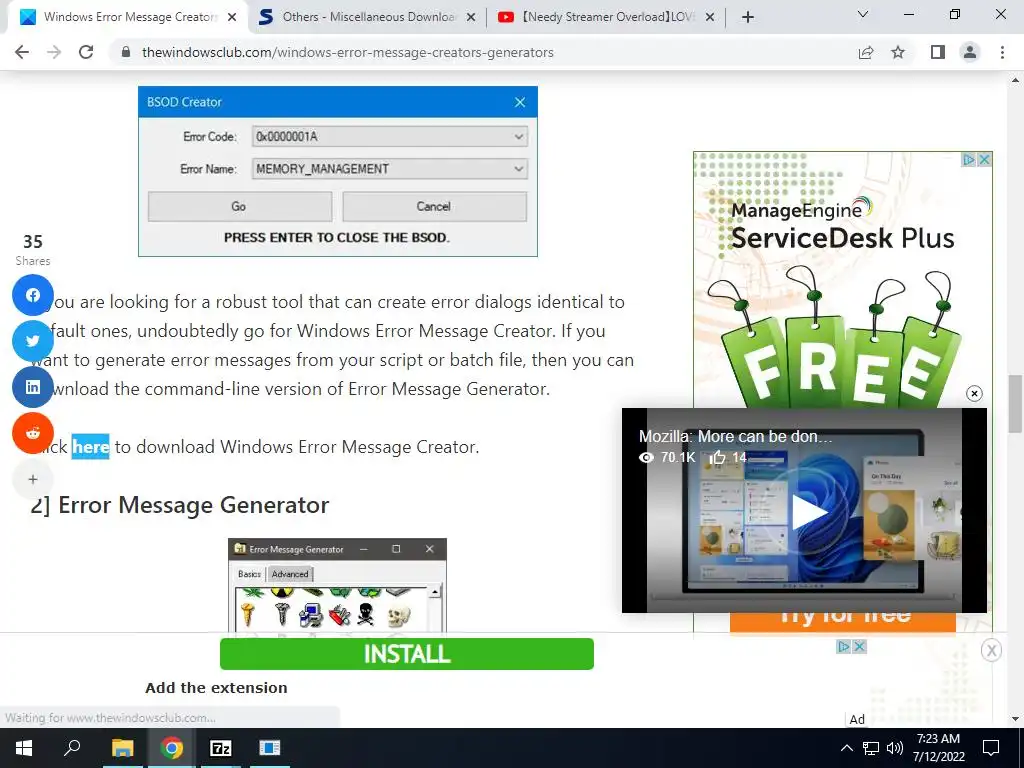Open a new browser tab
Viewport: 1024px width, 768px height.
pos(748,17)
